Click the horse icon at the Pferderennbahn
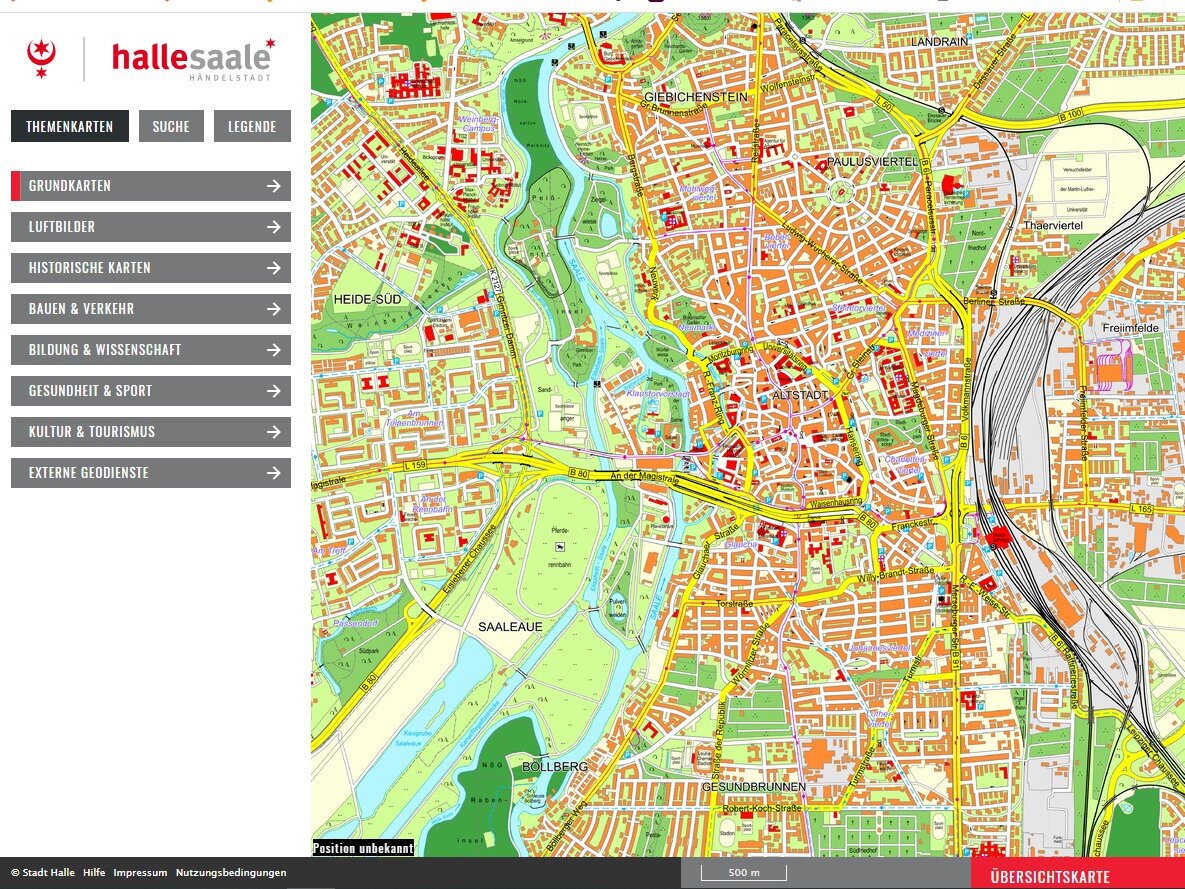 pos(560,545)
